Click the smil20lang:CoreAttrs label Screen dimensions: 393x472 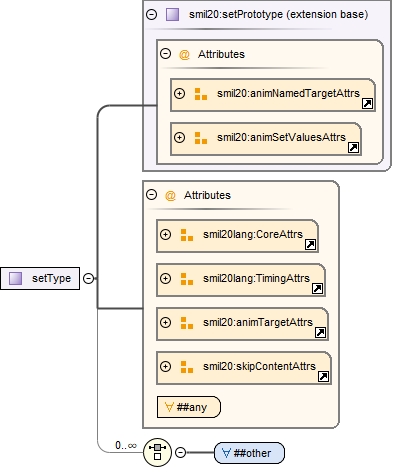tap(253, 234)
